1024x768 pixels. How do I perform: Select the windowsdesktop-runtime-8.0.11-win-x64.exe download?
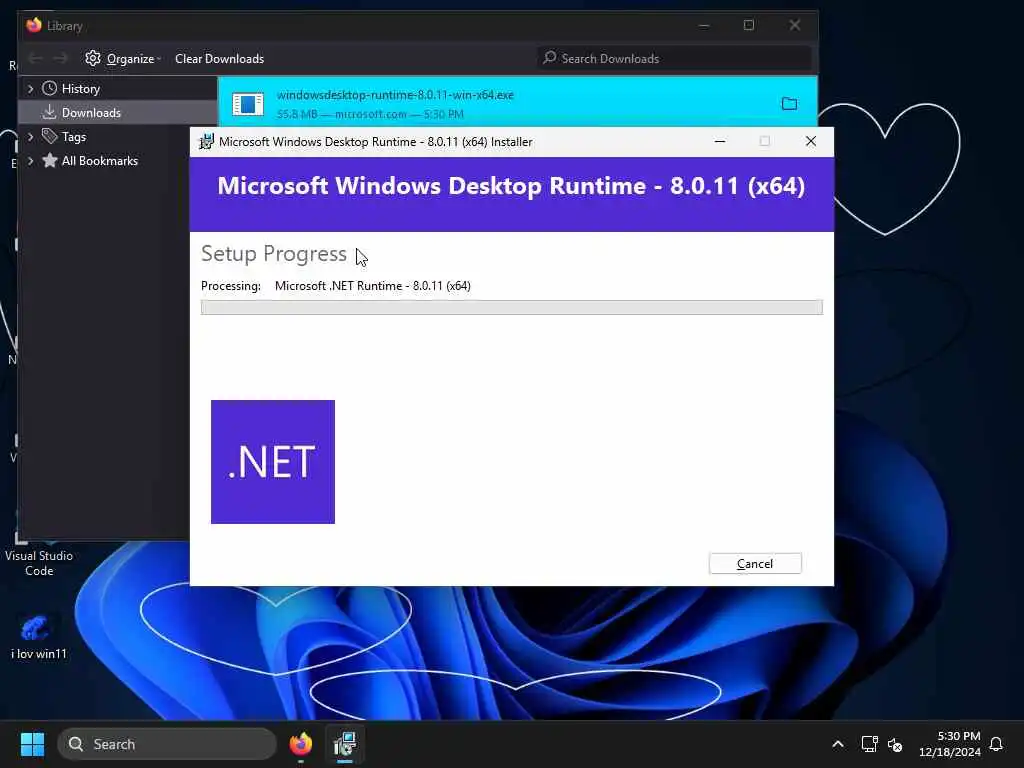pos(517,103)
